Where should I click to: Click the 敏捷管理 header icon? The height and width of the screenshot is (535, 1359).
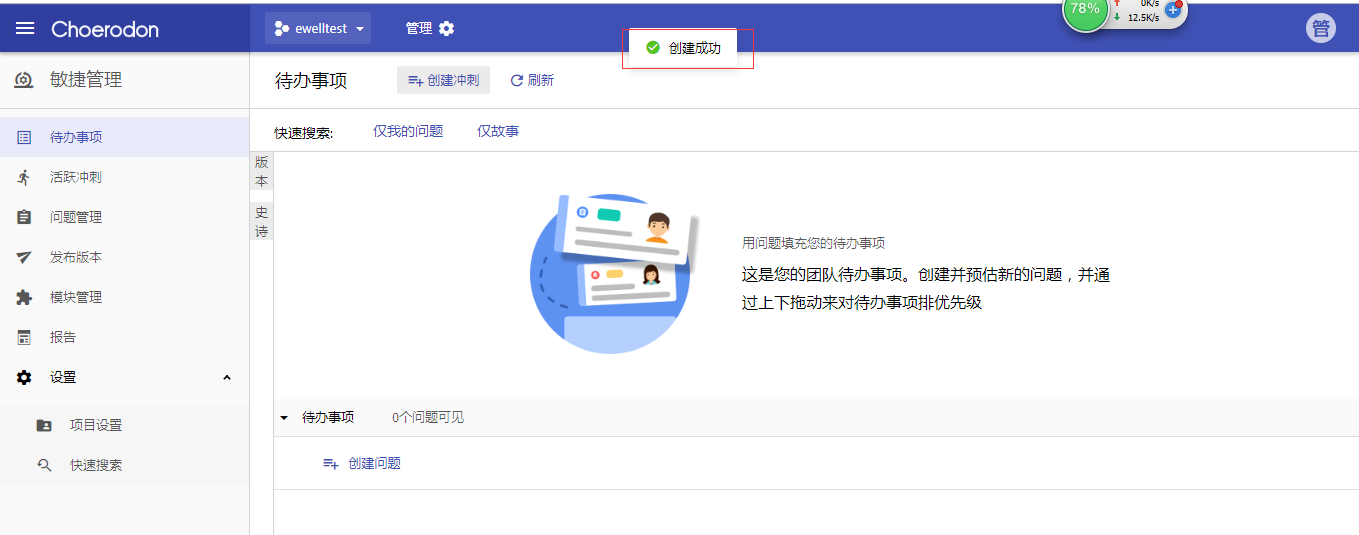[24, 80]
